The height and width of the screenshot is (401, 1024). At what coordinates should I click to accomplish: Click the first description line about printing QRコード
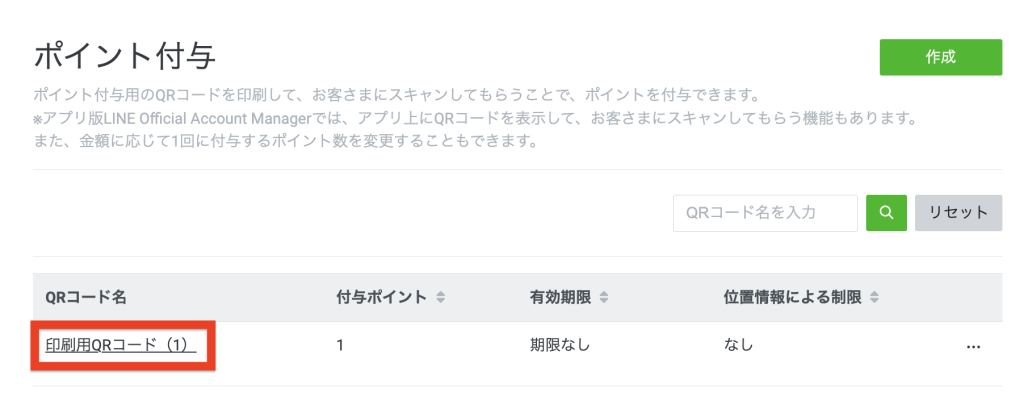tap(397, 97)
